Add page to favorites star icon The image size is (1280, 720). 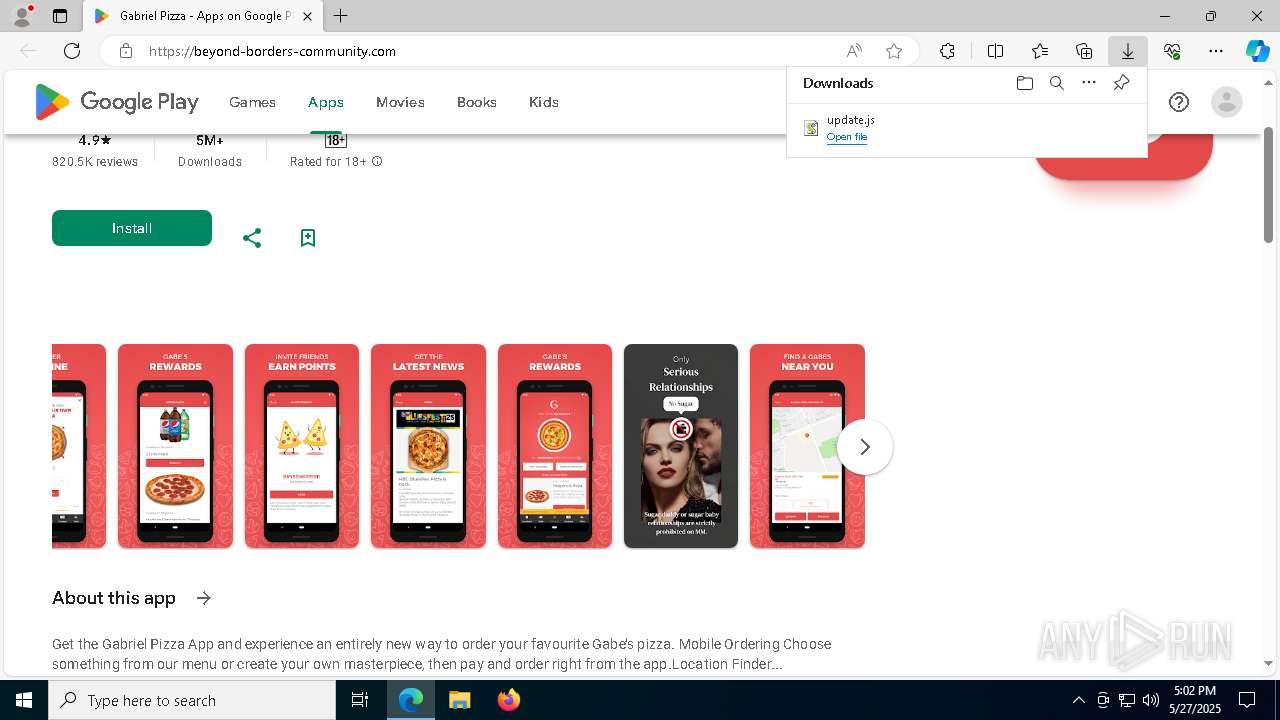(x=894, y=51)
